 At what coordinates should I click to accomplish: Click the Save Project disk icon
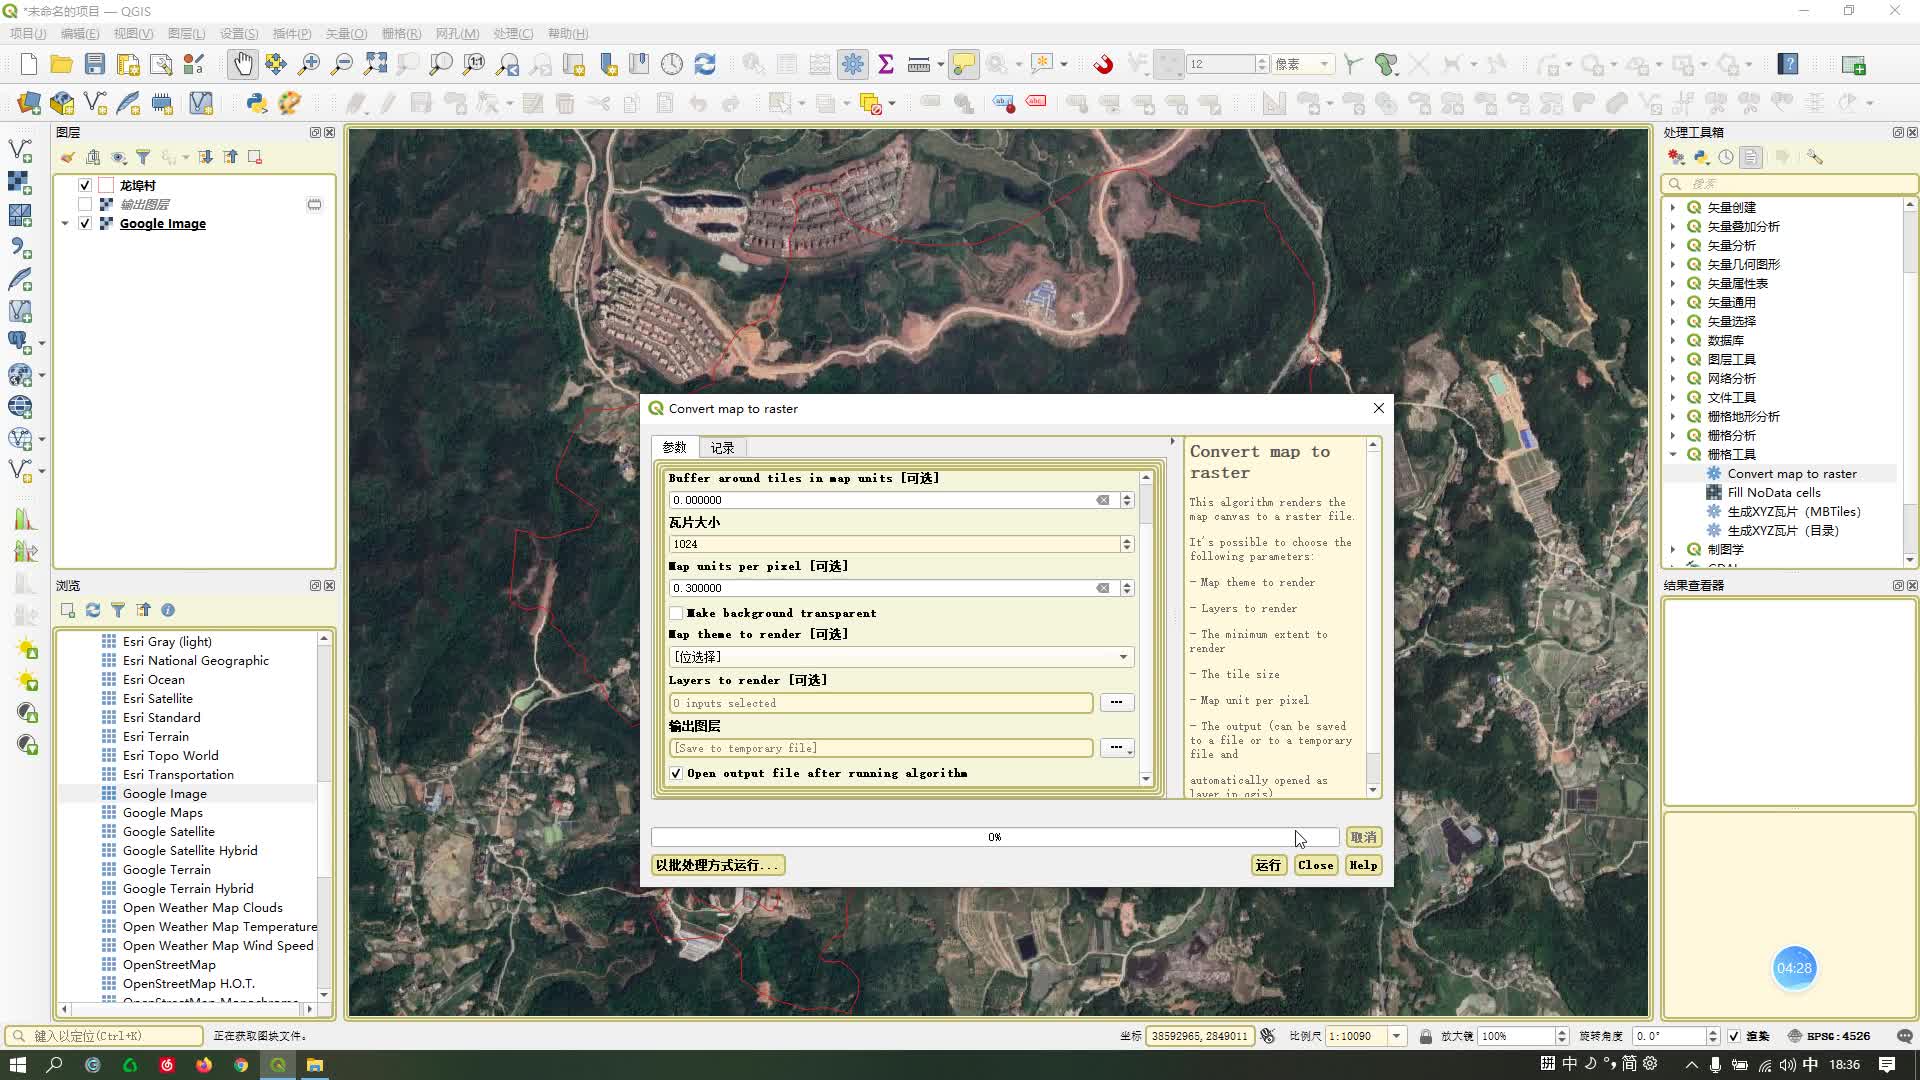pyautogui.click(x=95, y=65)
